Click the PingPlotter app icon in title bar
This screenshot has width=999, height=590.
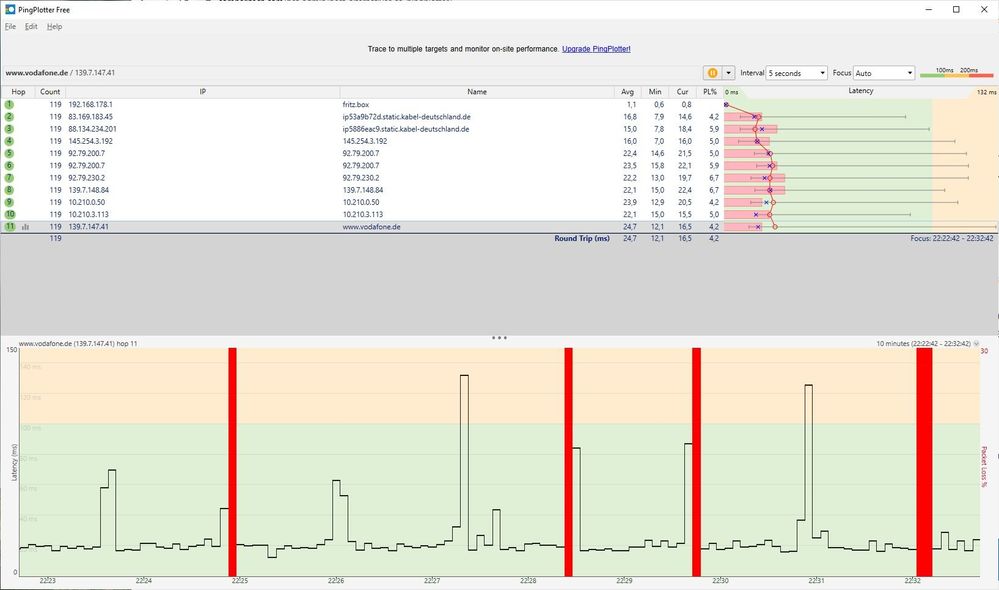click(10, 10)
